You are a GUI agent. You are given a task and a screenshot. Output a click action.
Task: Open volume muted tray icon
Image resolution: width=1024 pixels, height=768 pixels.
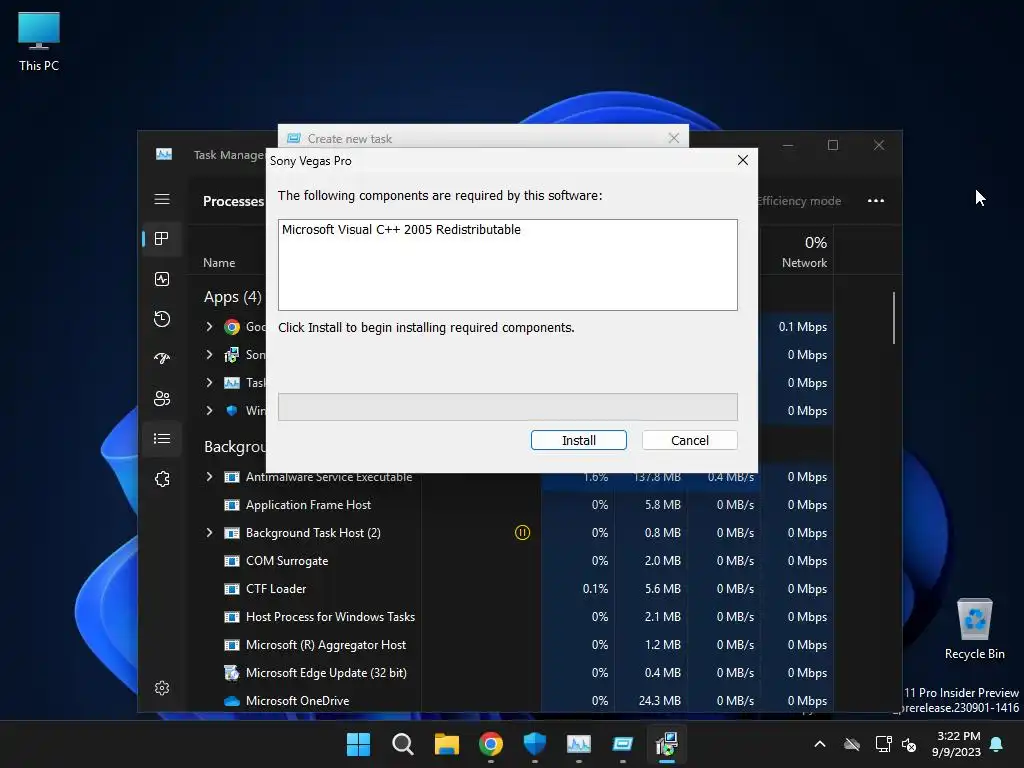coord(908,744)
